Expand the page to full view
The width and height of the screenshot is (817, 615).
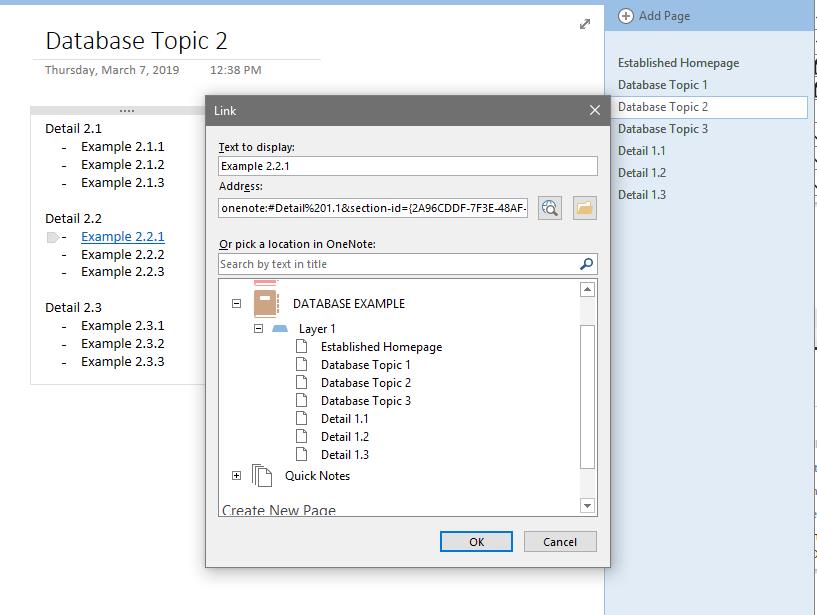pos(585,24)
